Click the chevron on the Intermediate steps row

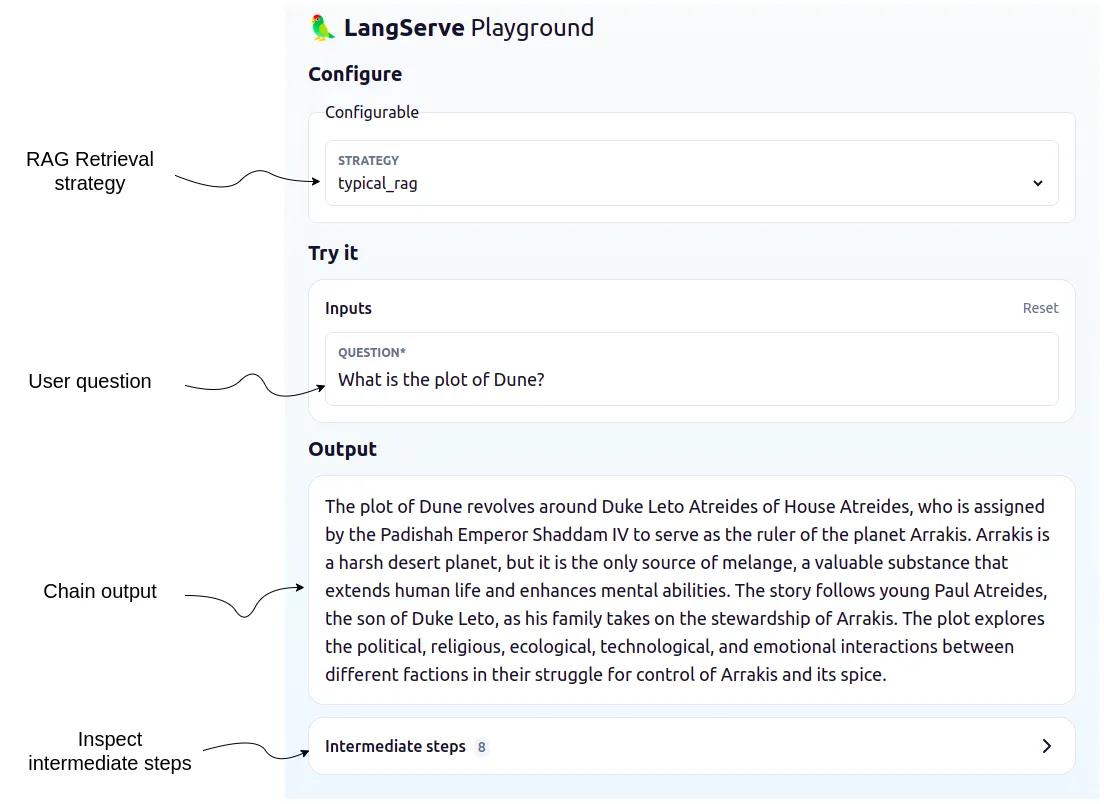coord(1047,746)
